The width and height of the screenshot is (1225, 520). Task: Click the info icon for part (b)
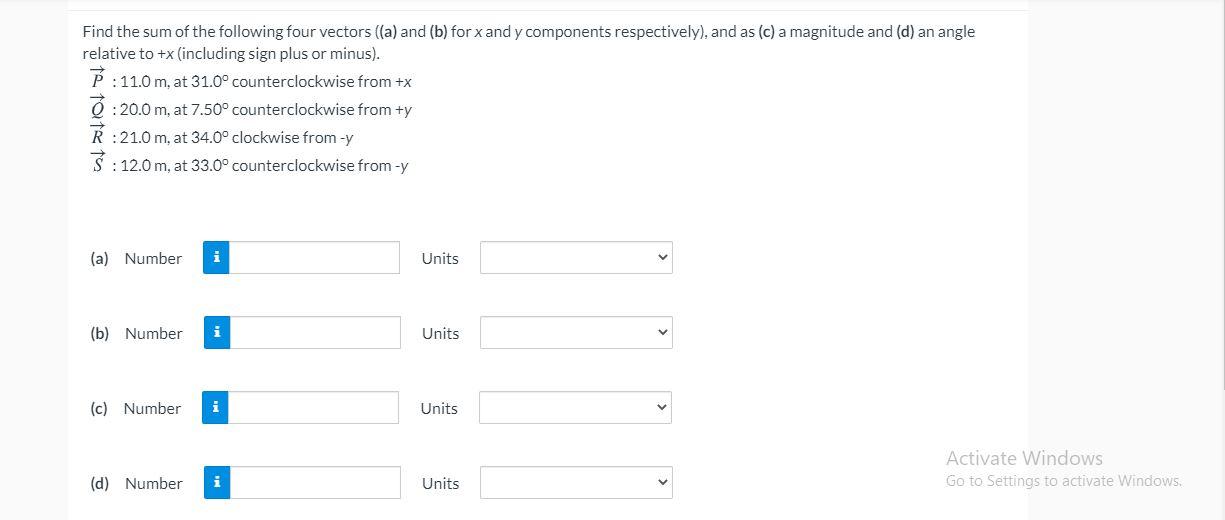pyautogui.click(x=217, y=333)
